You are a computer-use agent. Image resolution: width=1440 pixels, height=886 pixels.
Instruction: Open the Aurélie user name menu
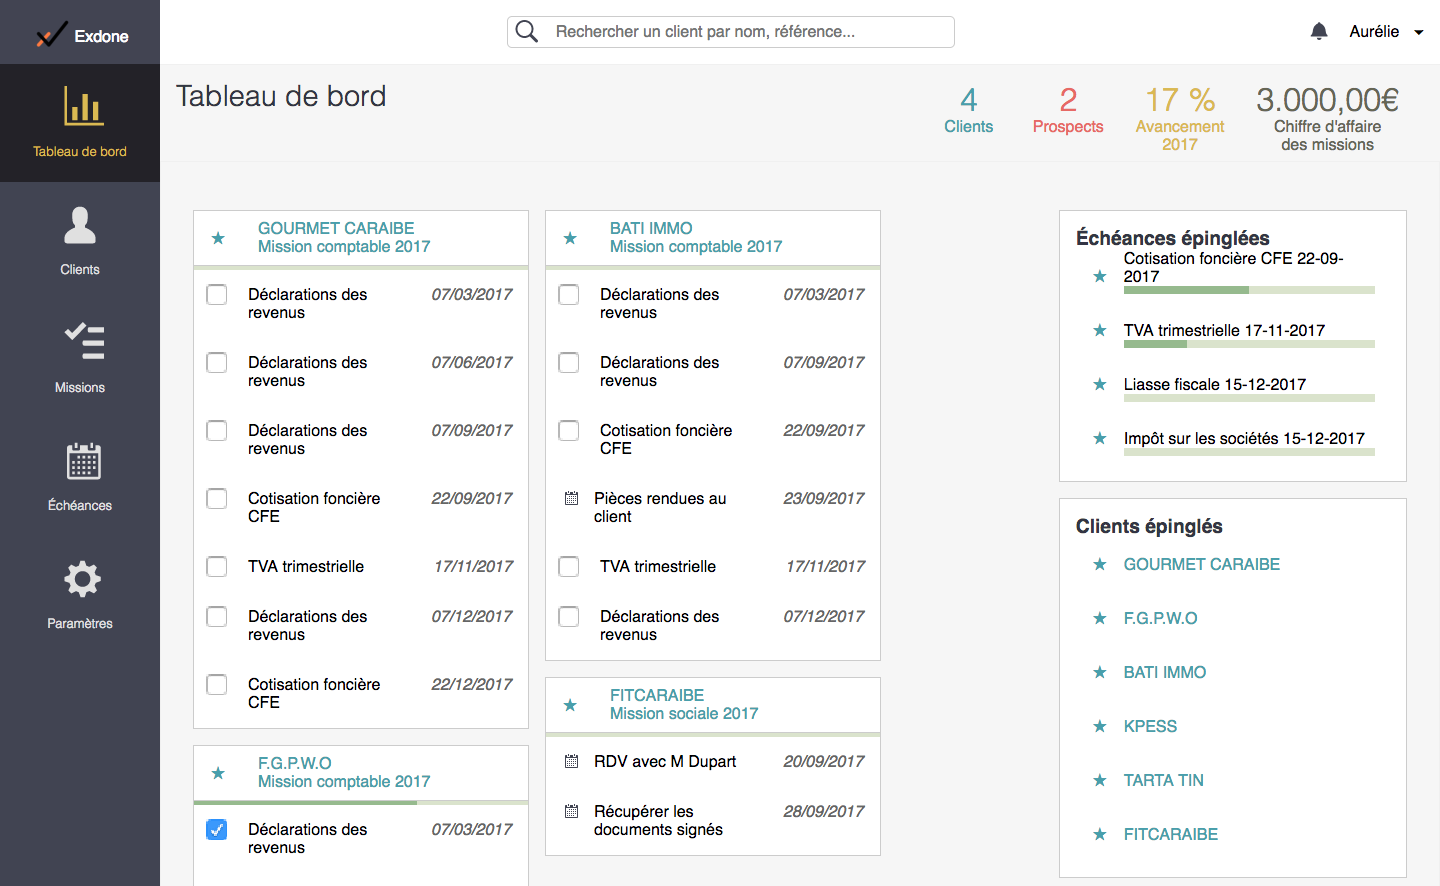[1374, 32]
